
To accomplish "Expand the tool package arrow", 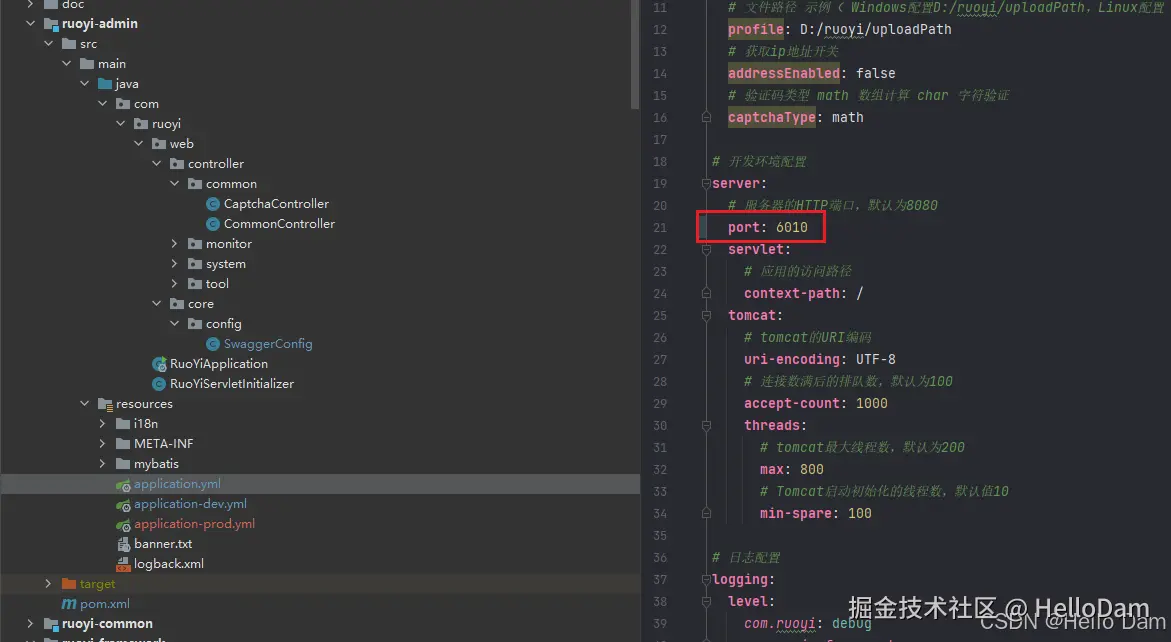I will coord(175,284).
